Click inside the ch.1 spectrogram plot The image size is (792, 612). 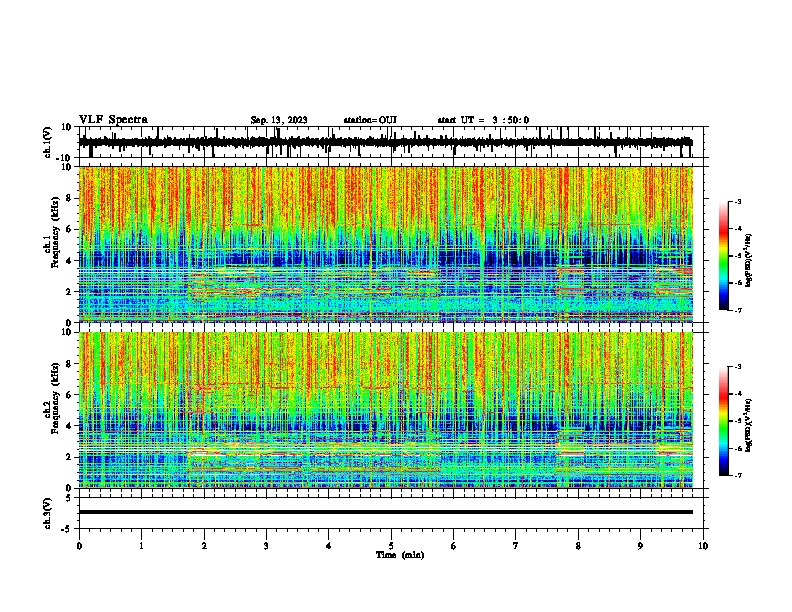coord(386,244)
